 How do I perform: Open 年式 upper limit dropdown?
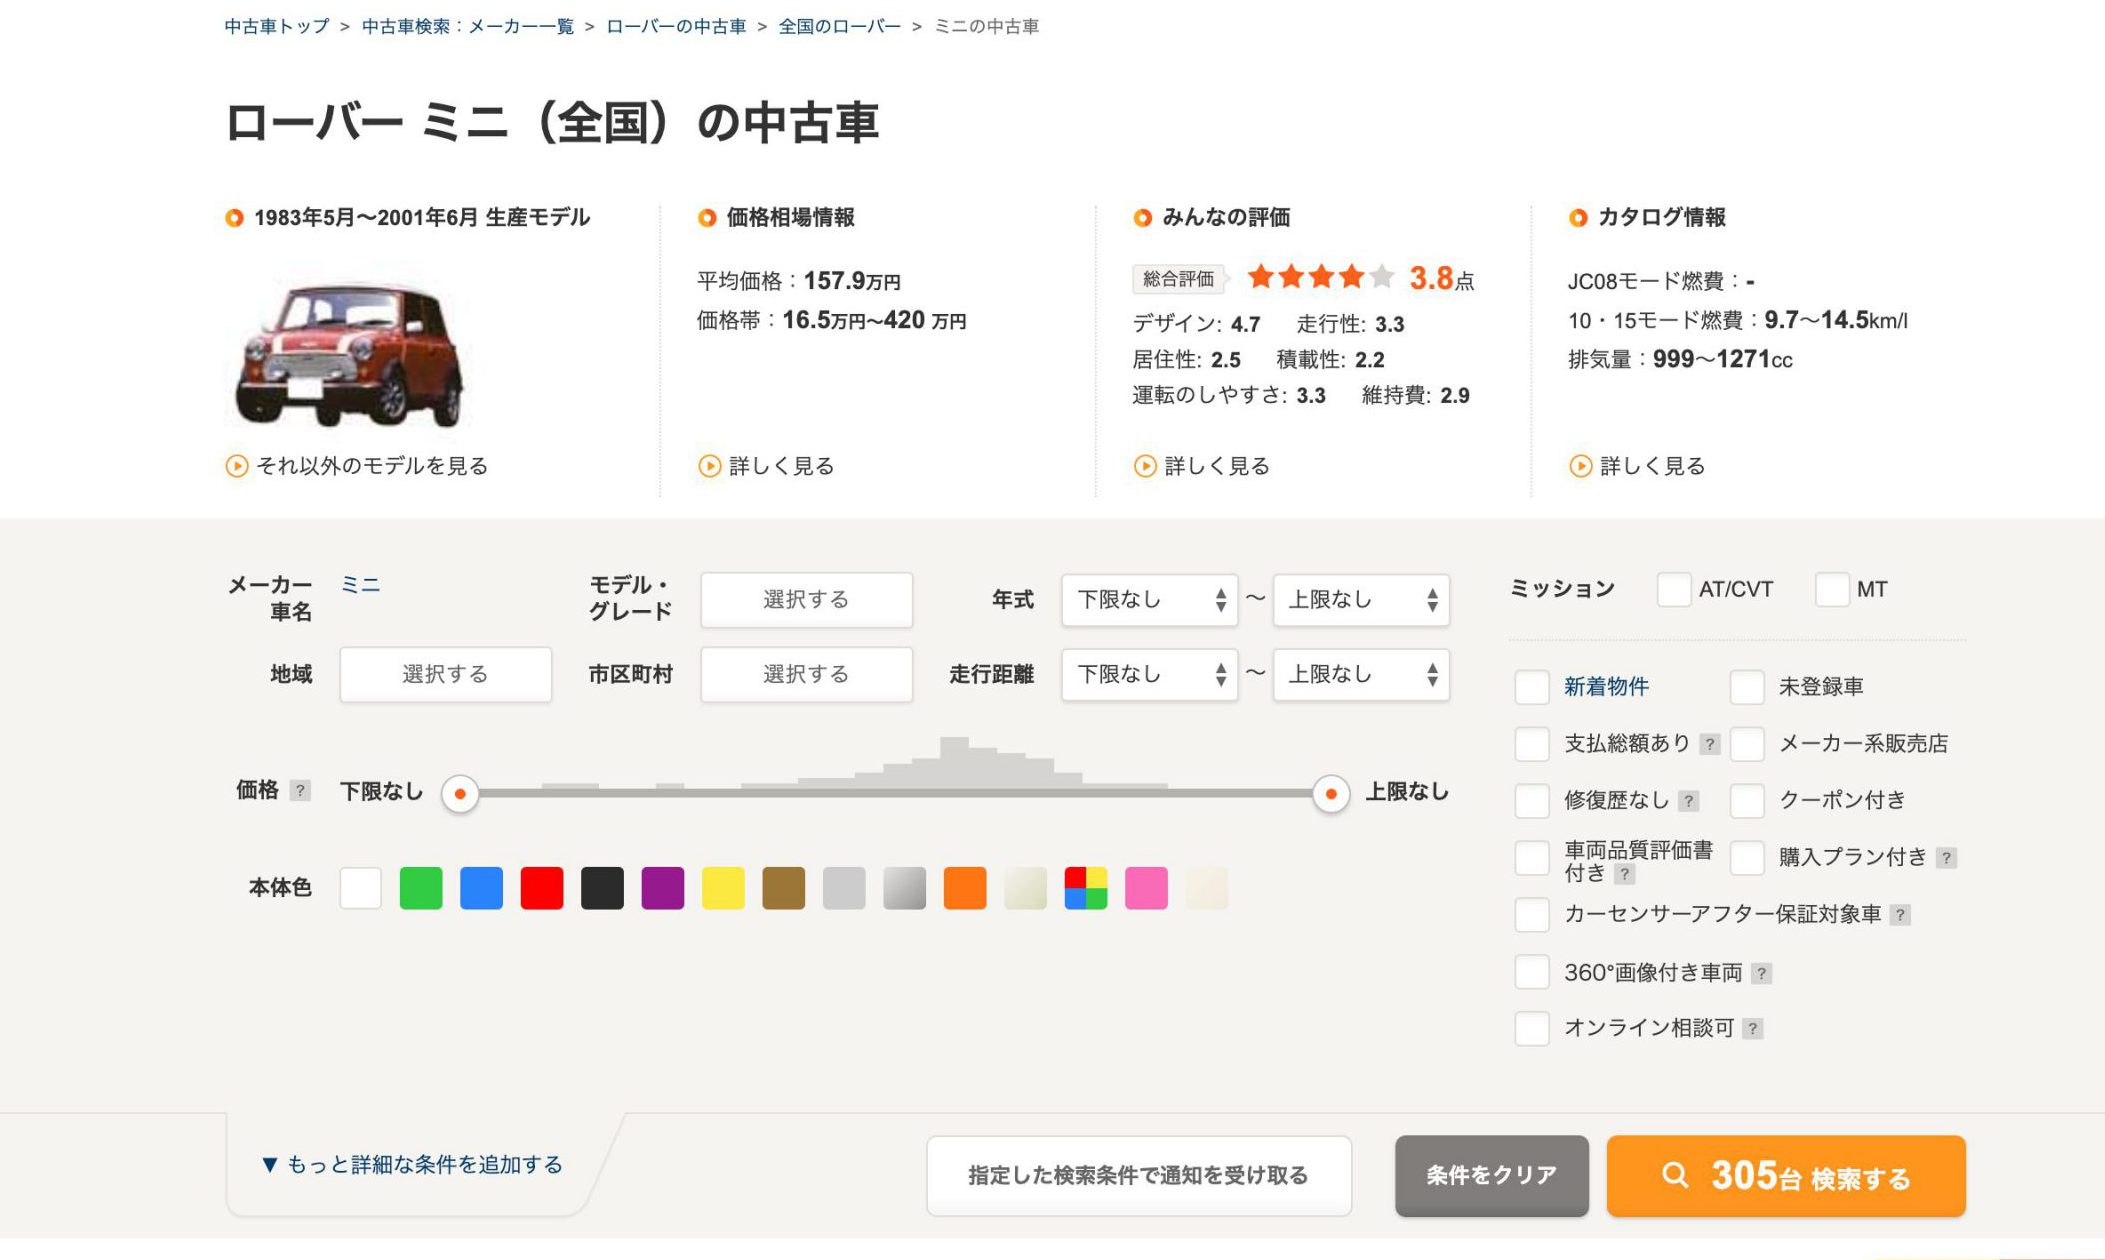click(1361, 600)
